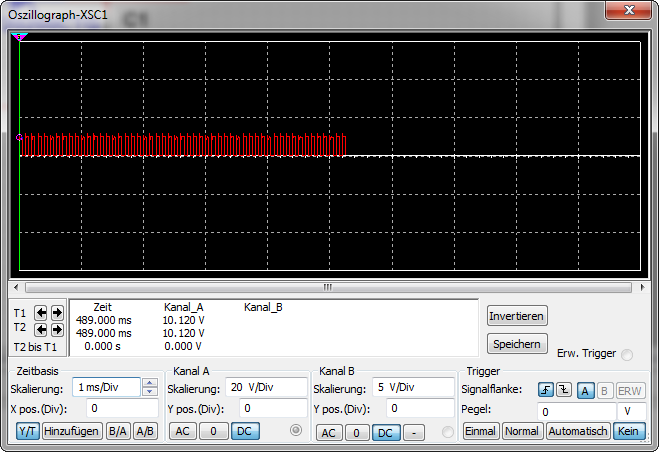Viewport: 659px width, 452px height.
Task: Decrease Zeitbasis scale with down stepper
Action: pyautogui.click(x=150, y=391)
